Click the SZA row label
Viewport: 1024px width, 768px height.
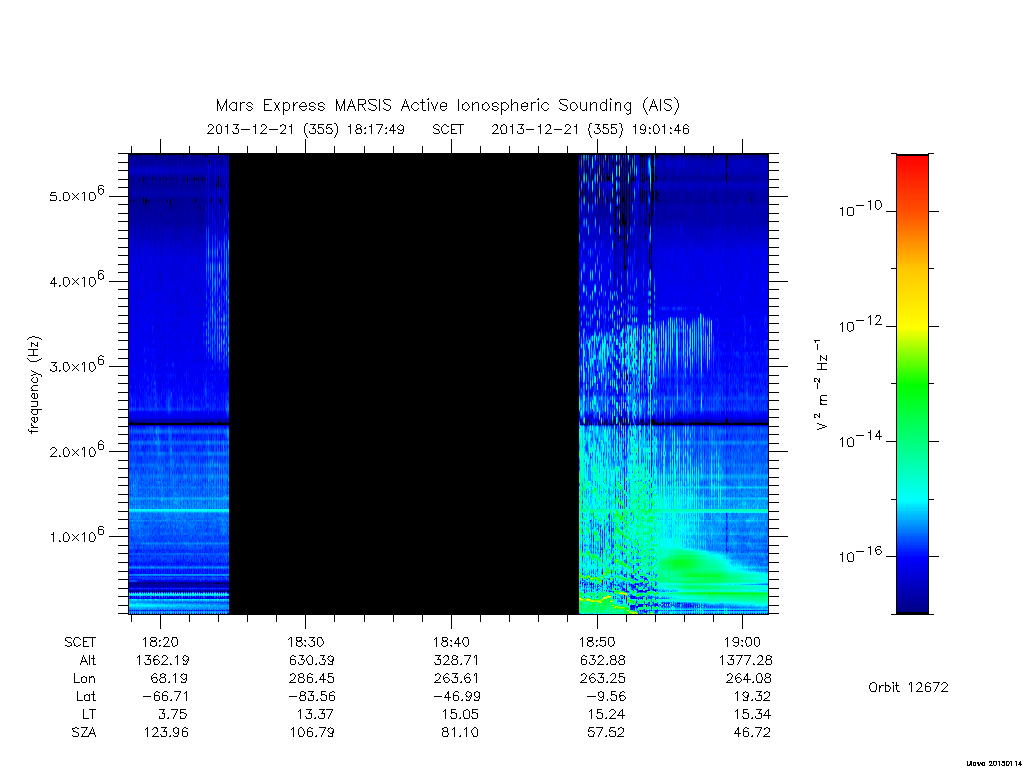point(84,732)
